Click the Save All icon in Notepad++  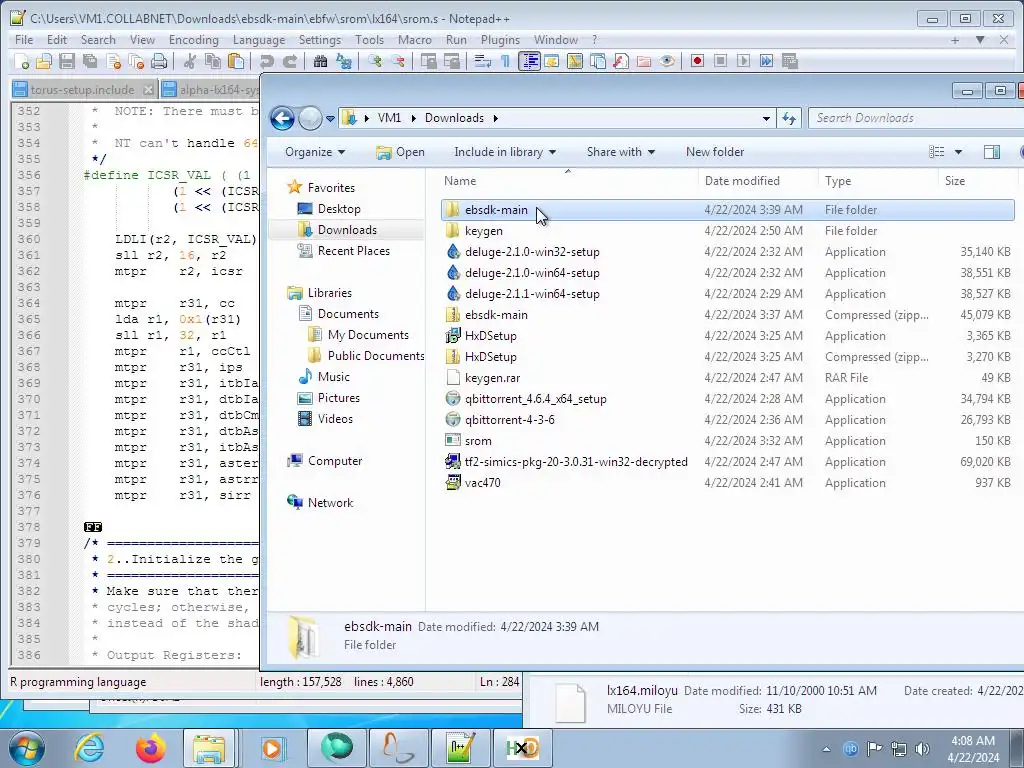pos(90,61)
